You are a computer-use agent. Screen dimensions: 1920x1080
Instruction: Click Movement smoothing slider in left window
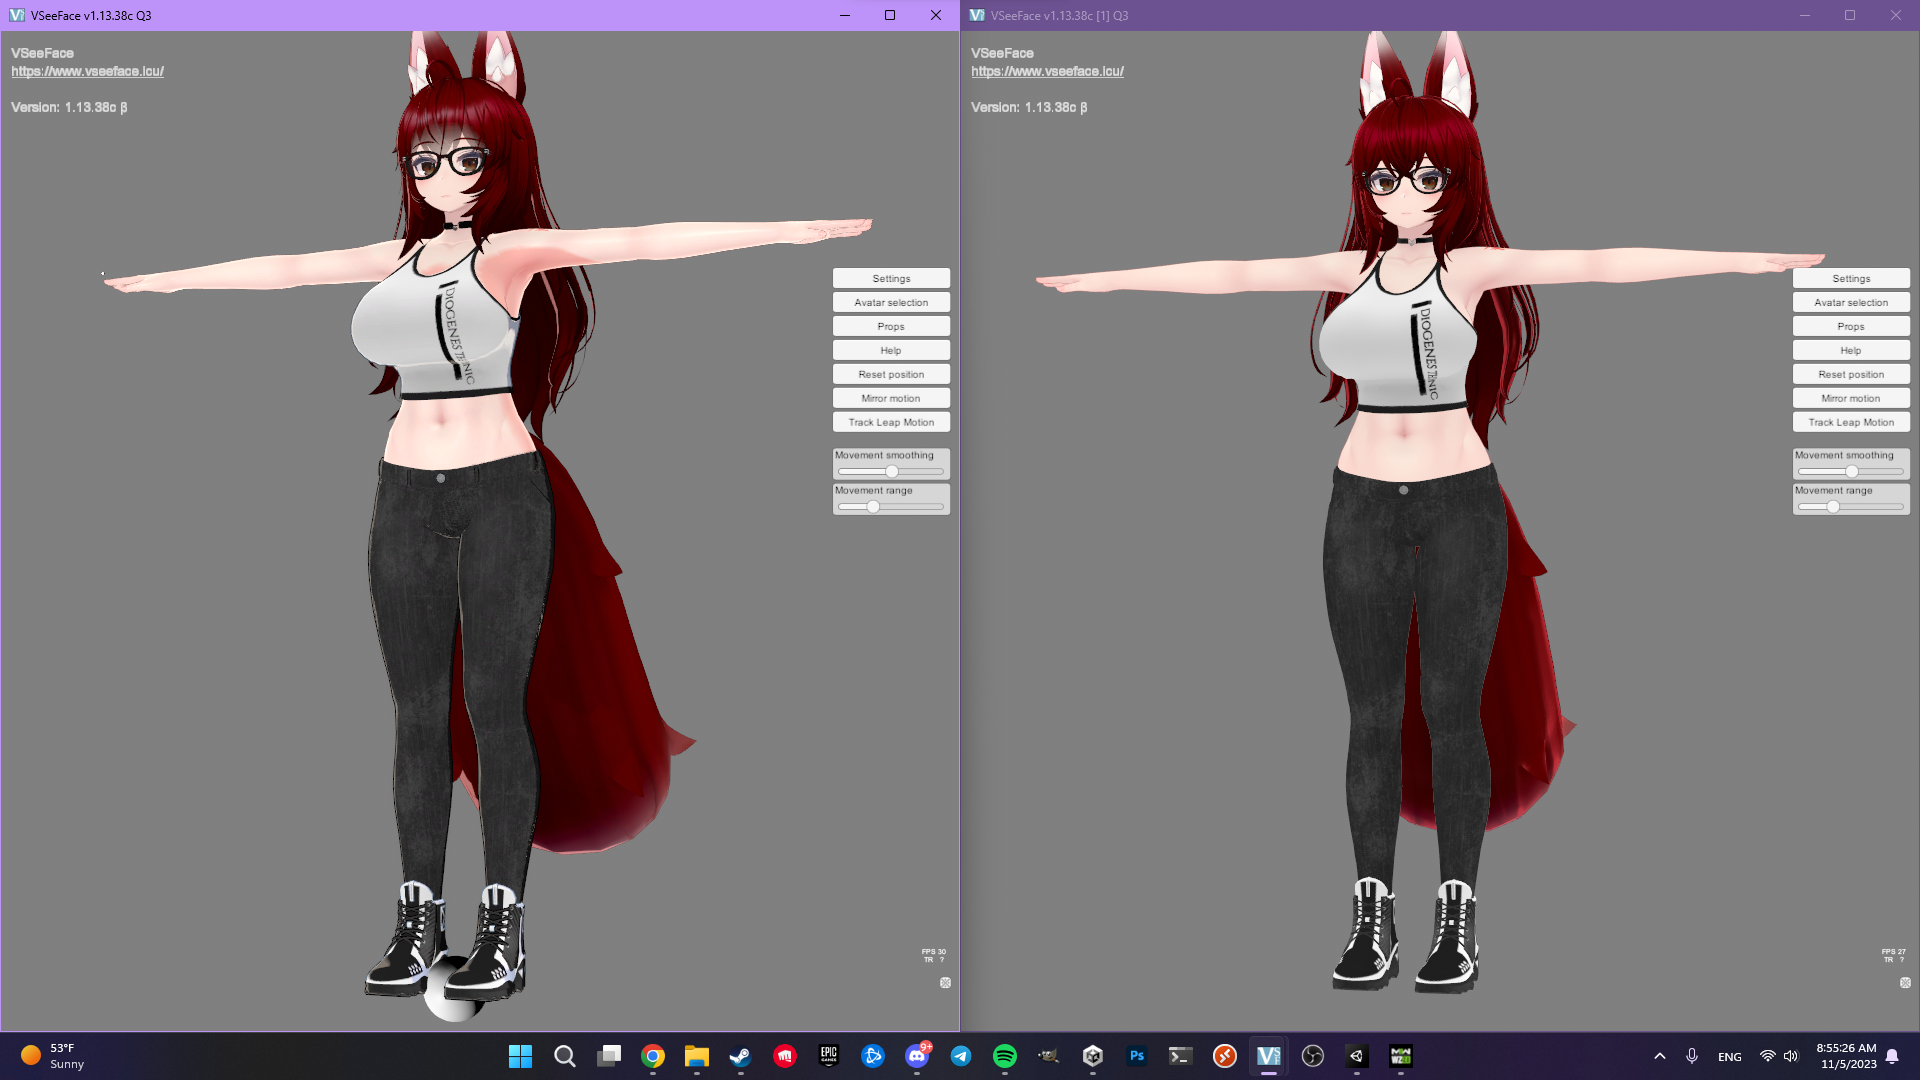coord(891,471)
